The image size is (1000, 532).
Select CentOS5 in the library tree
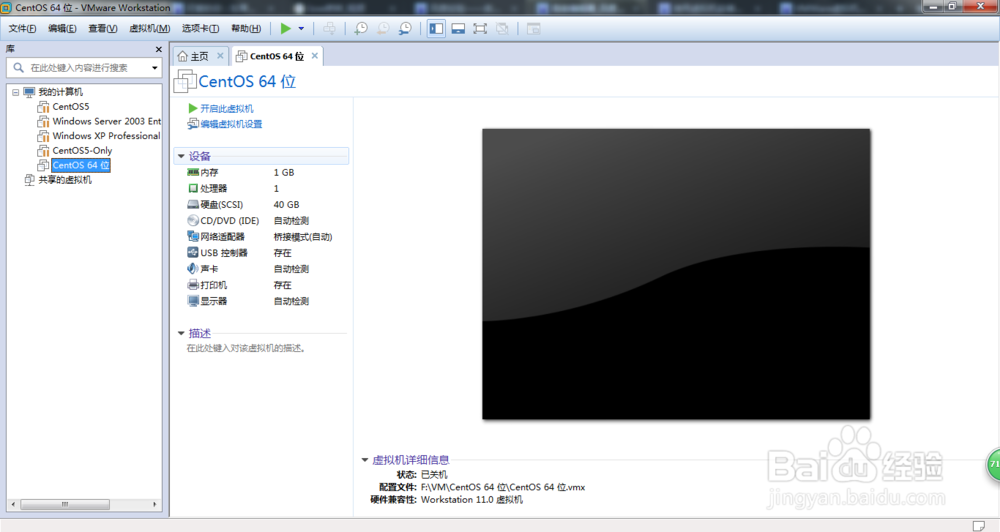click(x=71, y=107)
